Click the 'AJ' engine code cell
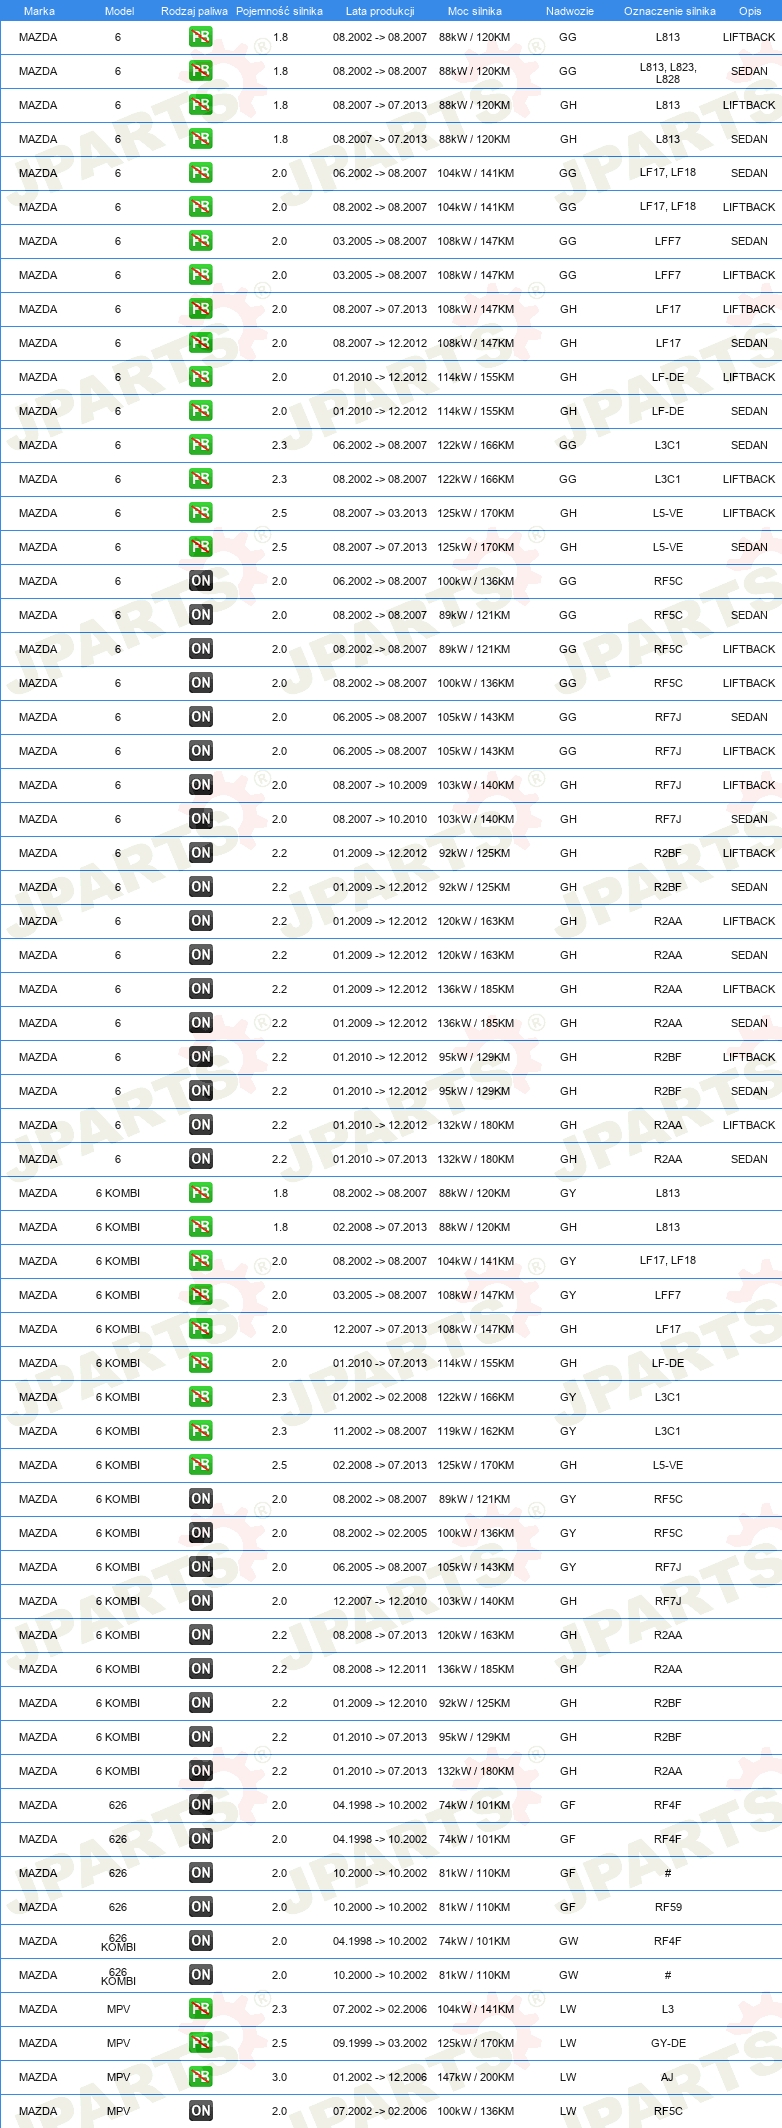The height and width of the screenshot is (2128, 782). (667, 2077)
